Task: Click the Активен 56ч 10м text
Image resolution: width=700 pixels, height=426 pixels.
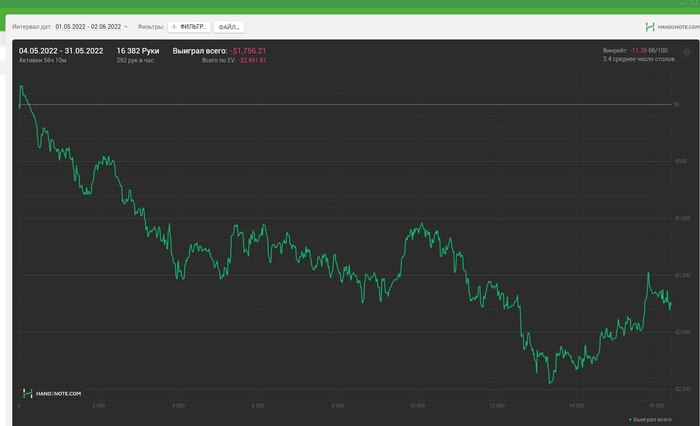Action: 42,60
